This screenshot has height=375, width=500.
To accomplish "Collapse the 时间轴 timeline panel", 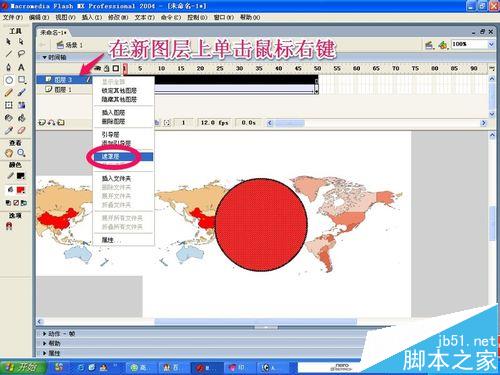I will coord(45,57).
